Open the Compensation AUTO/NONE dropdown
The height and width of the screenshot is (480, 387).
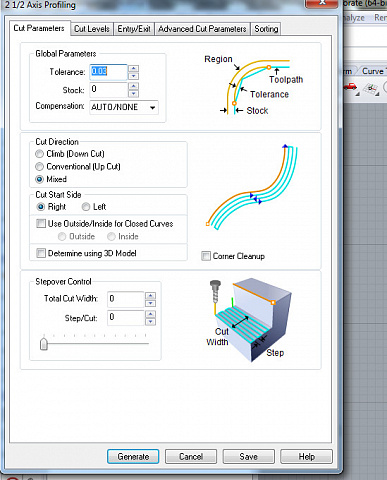pos(124,107)
